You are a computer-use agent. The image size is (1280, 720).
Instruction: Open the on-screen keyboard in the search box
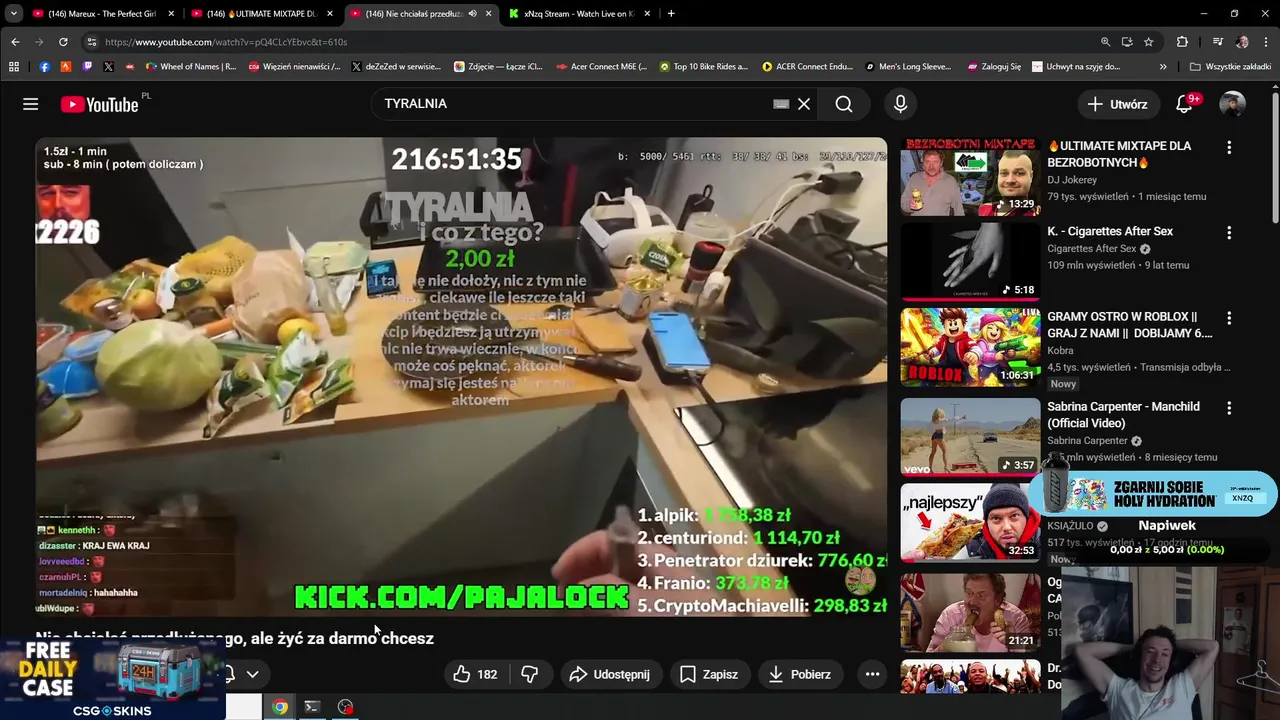[x=781, y=104]
